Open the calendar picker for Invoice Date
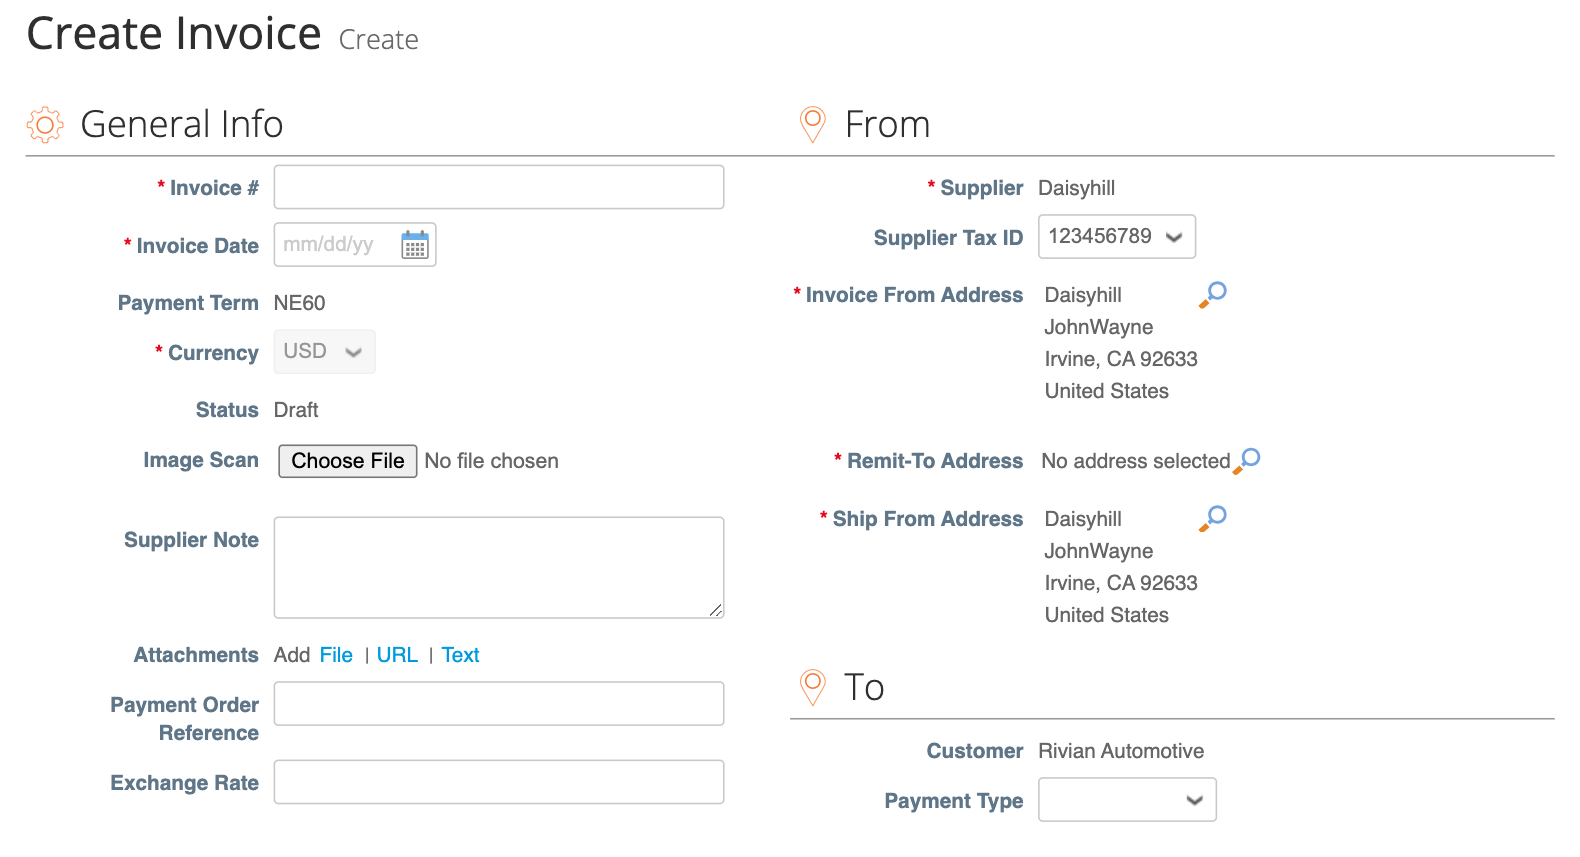This screenshot has height=857, width=1580. (x=414, y=244)
